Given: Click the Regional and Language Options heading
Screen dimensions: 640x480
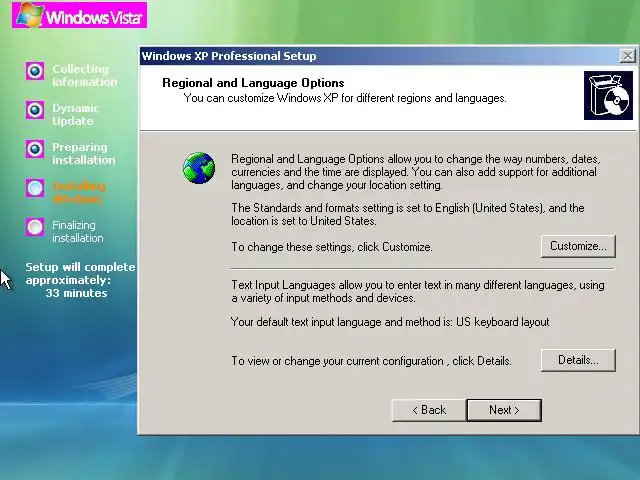Looking at the screenshot, I should pos(253,83).
